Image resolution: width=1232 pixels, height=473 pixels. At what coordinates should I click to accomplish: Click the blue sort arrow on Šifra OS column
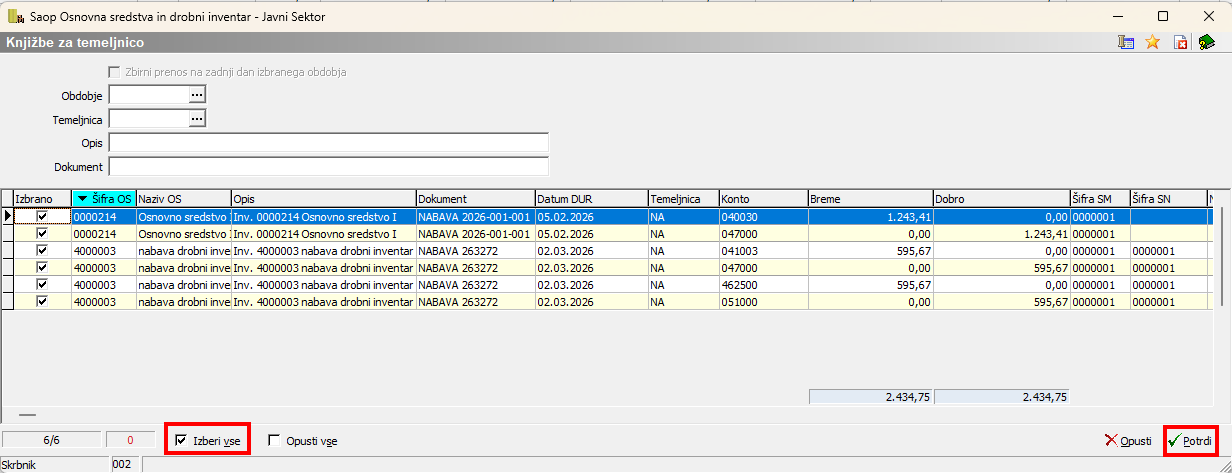[82, 198]
